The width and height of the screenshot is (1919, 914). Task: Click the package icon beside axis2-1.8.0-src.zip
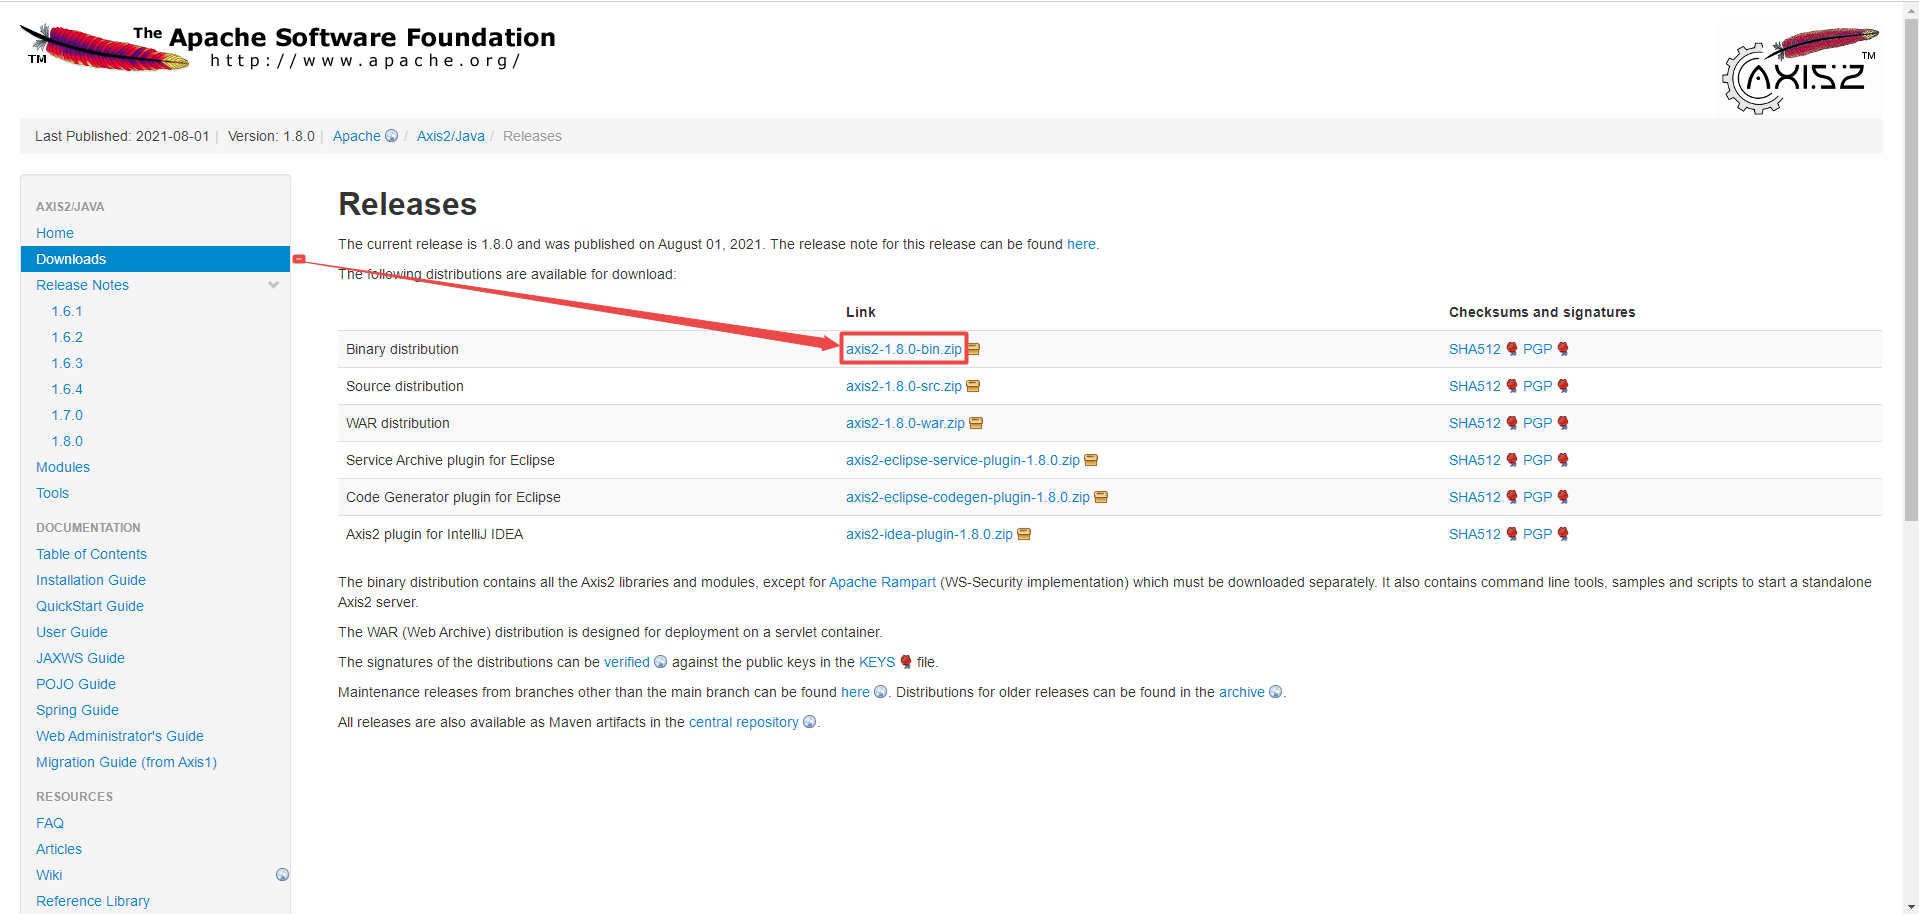(x=973, y=386)
